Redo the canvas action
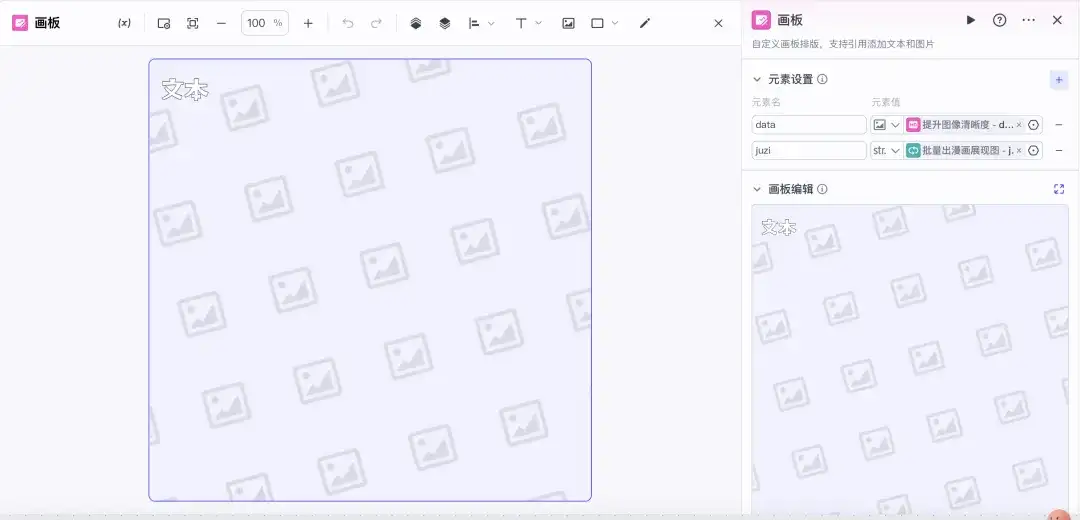The image size is (1080, 520). tap(376, 23)
